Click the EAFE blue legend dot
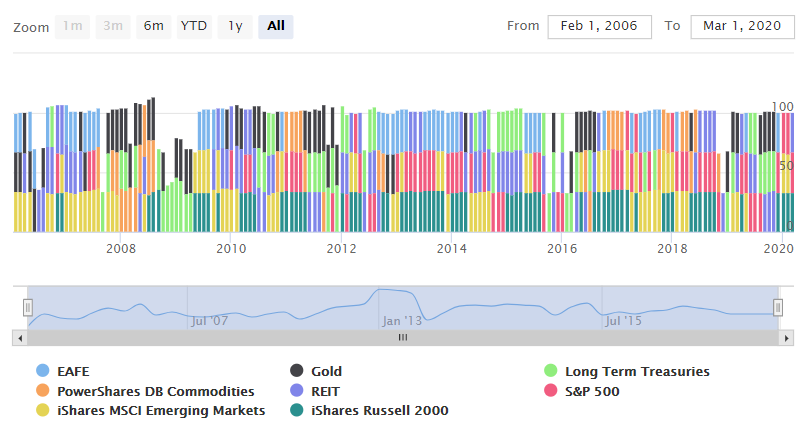The image size is (810, 432). coord(43,371)
